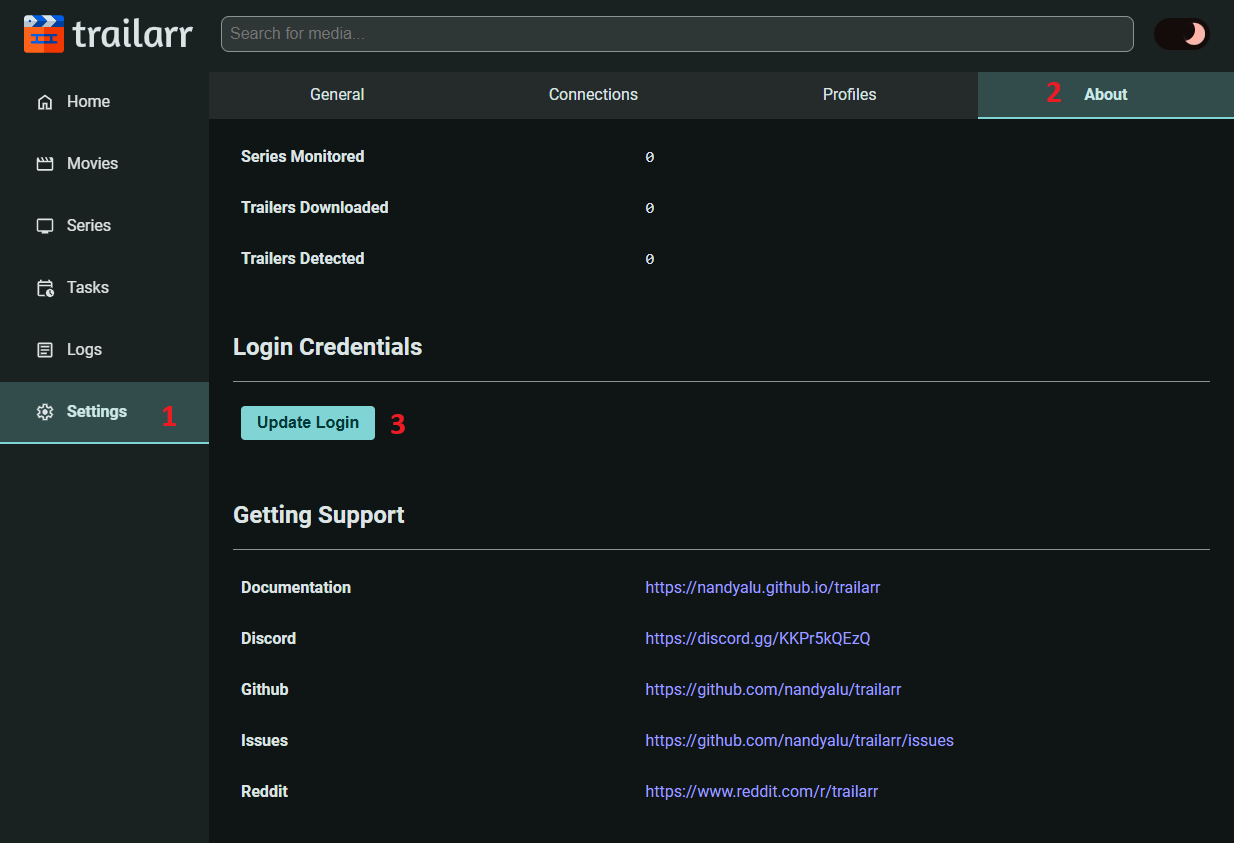Select the About tab
This screenshot has width=1234, height=843.
[1105, 95]
